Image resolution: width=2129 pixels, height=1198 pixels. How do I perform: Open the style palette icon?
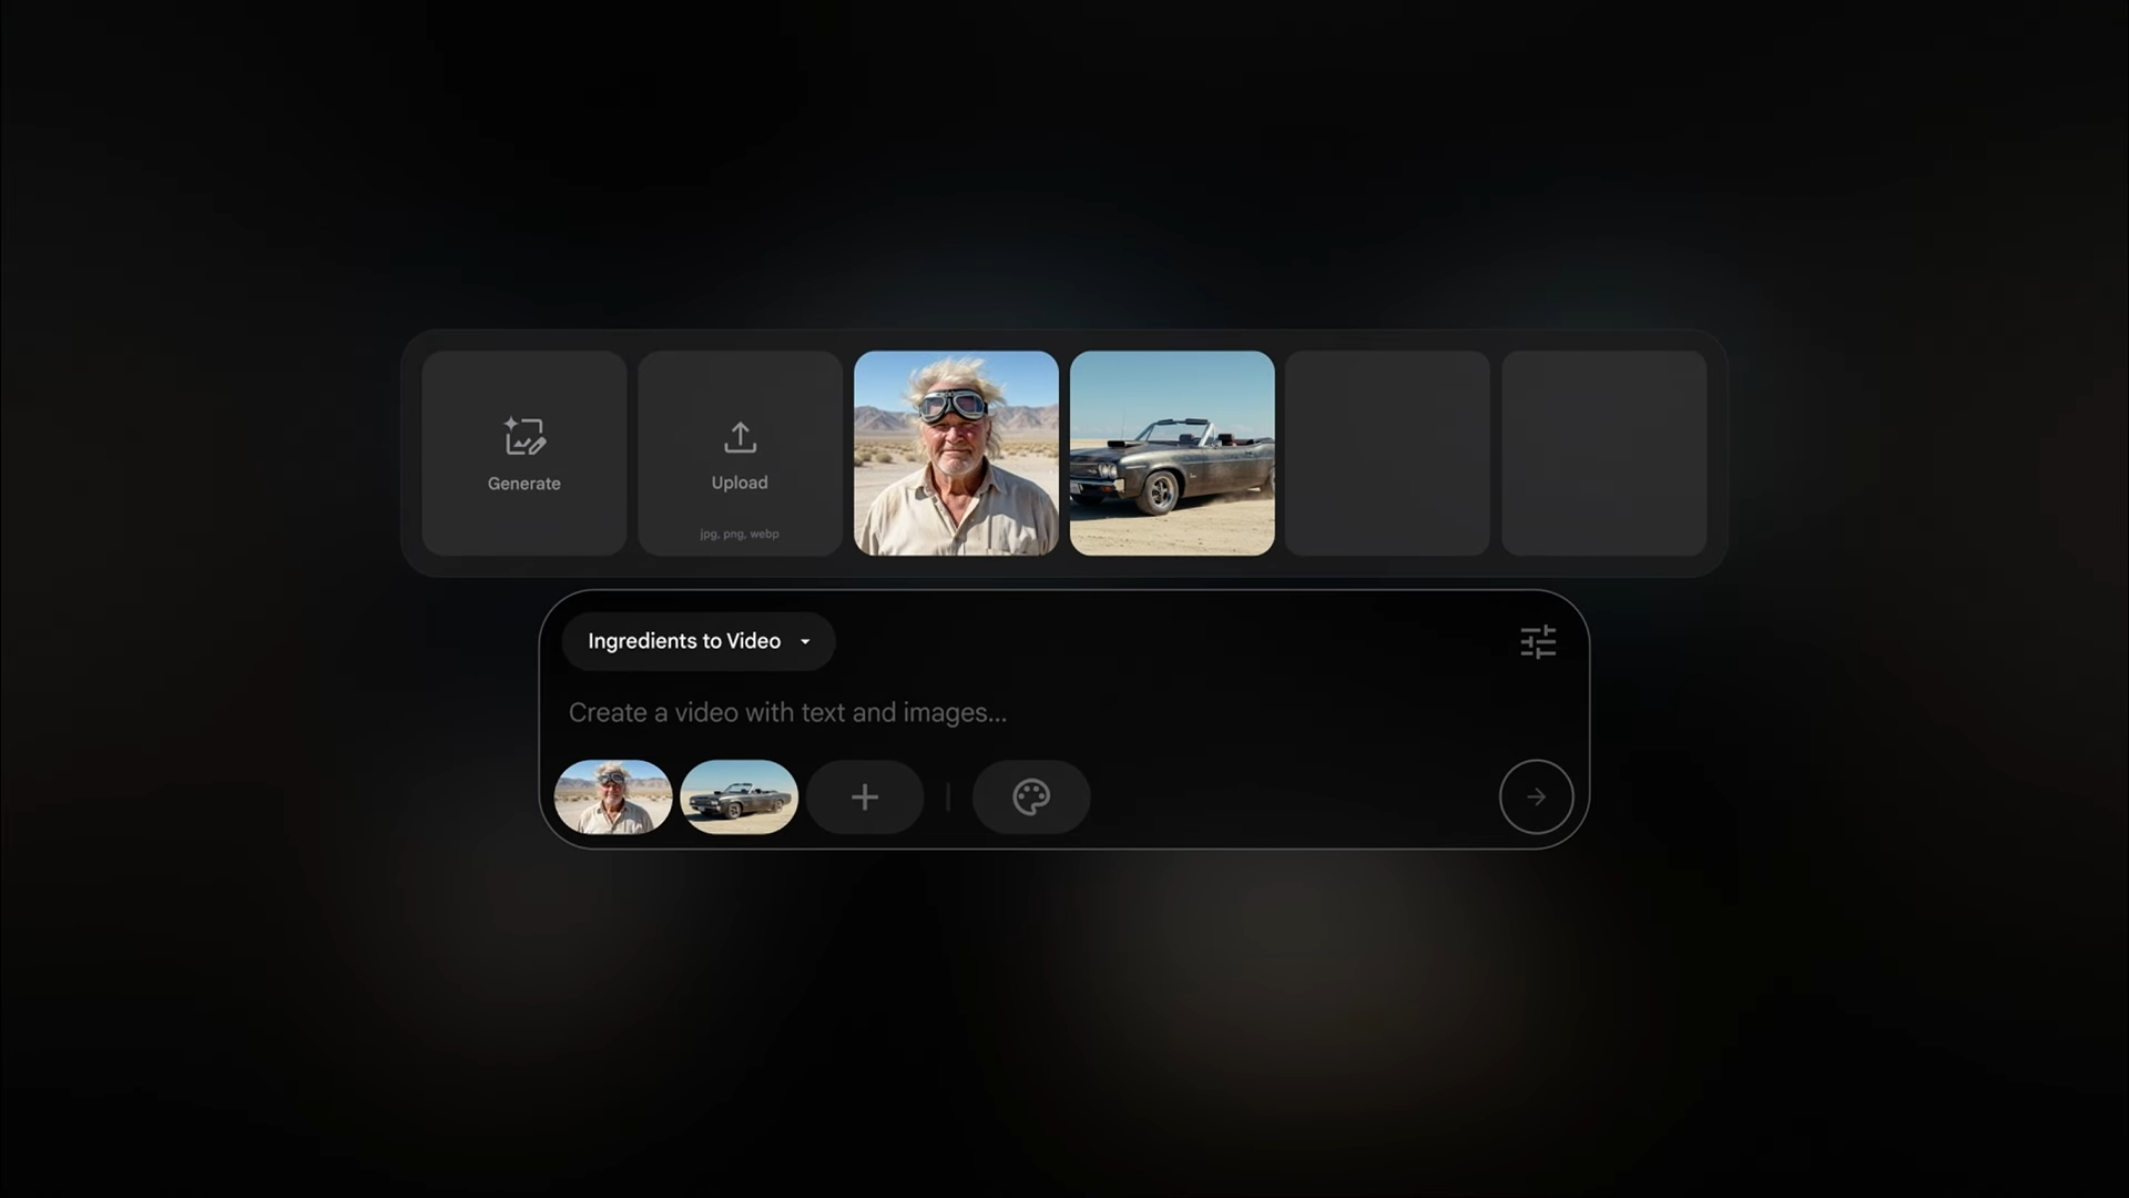point(1031,797)
